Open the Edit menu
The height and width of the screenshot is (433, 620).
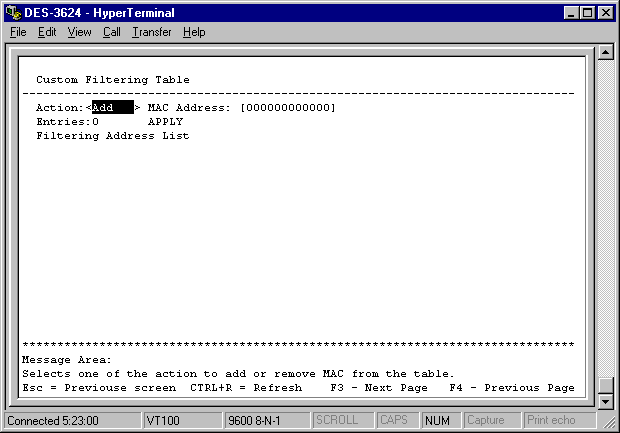click(47, 32)
